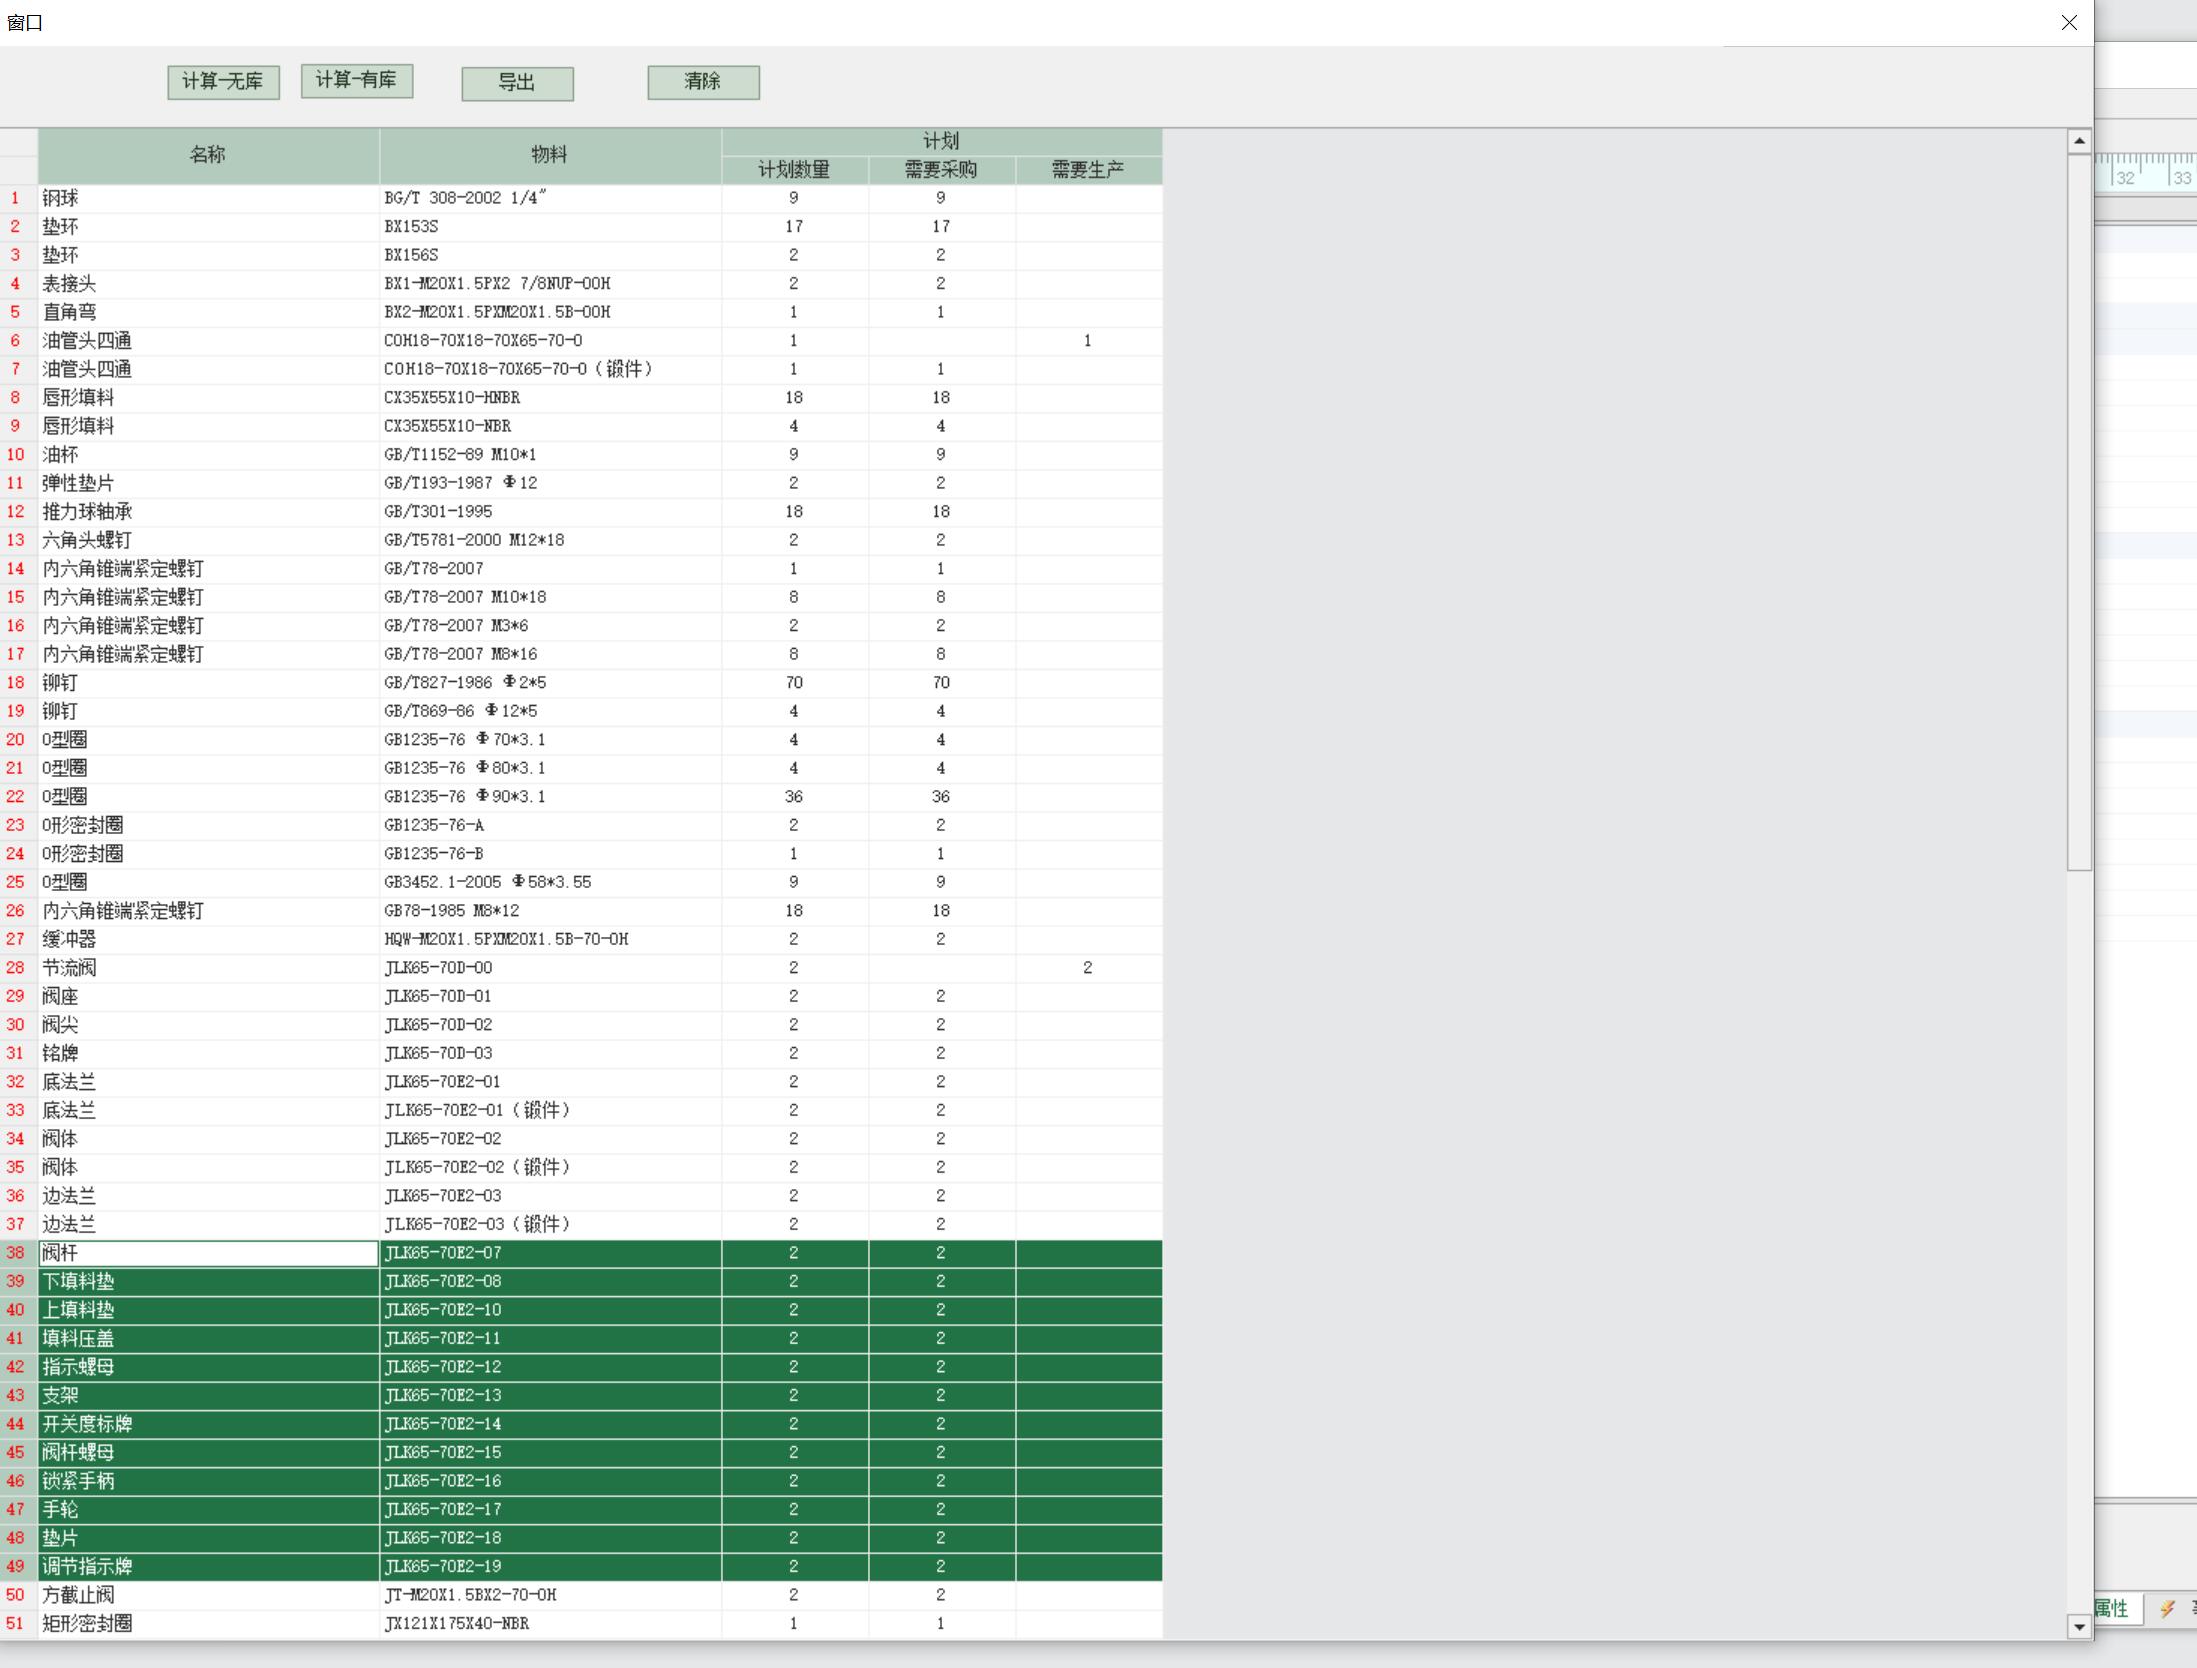The height and width of the screenshot is (1668, 2197).
Task: Select the 指示螺母 name cell
Action: coord(208,1367)
